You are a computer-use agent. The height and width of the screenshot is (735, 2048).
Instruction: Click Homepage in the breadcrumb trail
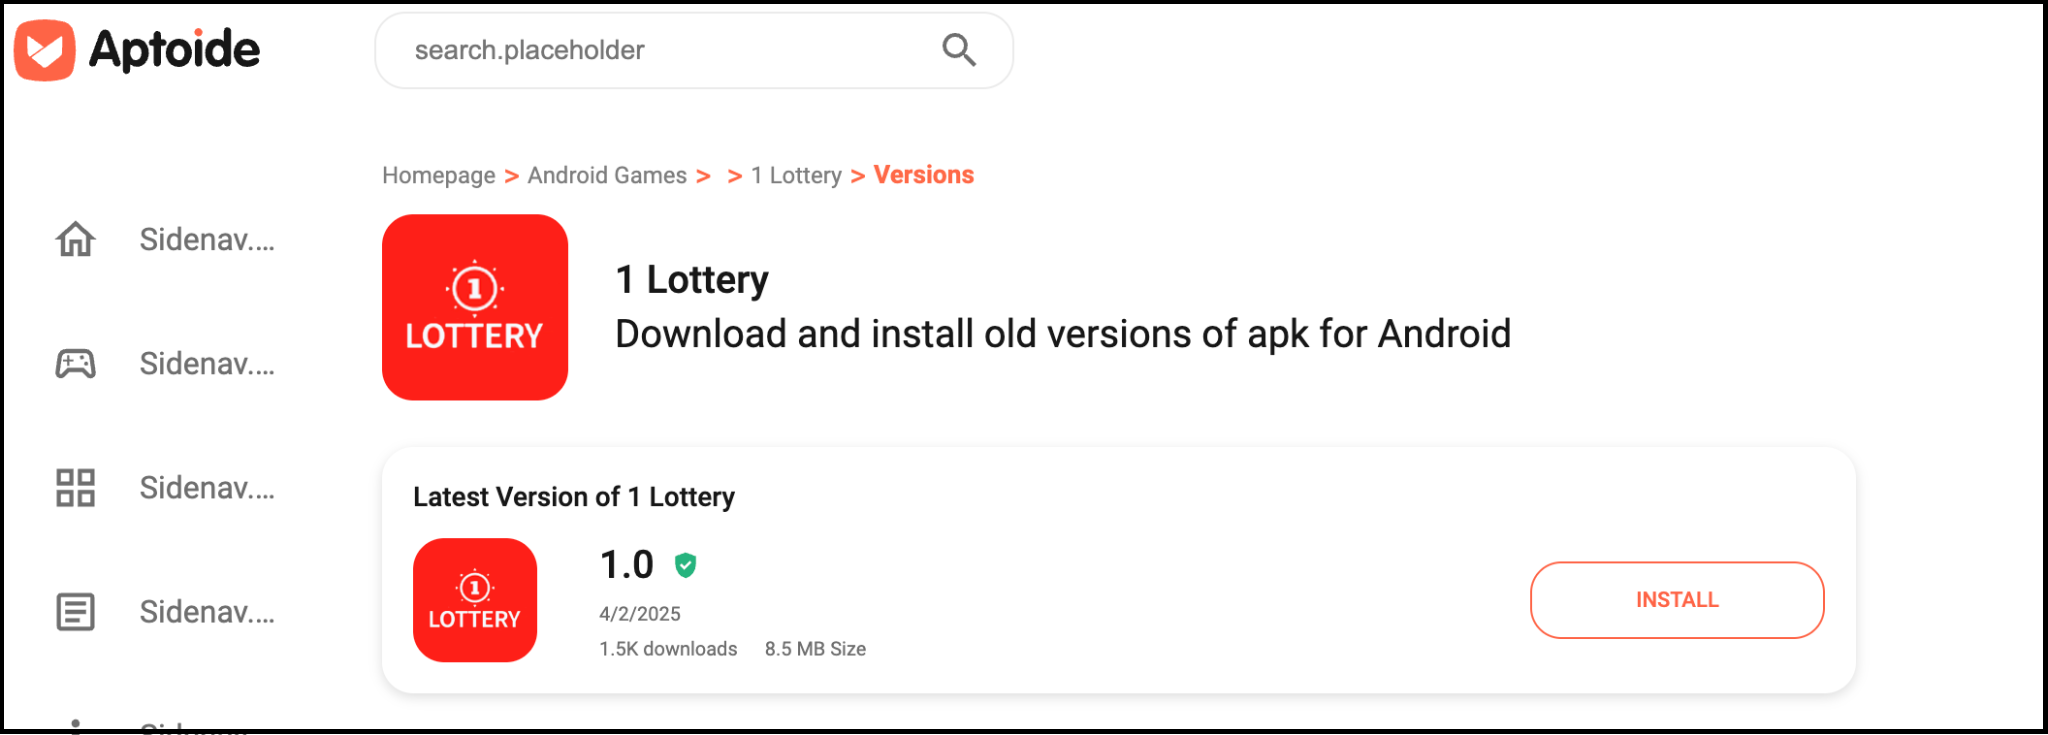click(438, 175)
